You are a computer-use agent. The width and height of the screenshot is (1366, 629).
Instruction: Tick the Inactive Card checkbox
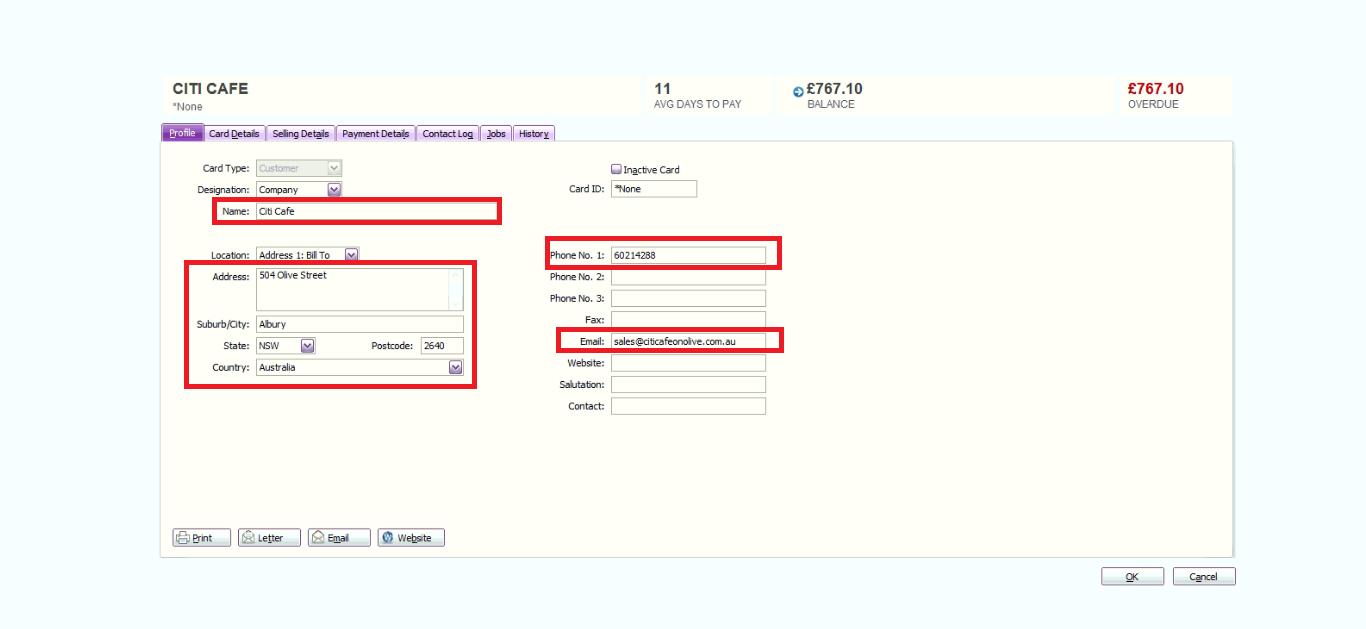click(616, 169)
